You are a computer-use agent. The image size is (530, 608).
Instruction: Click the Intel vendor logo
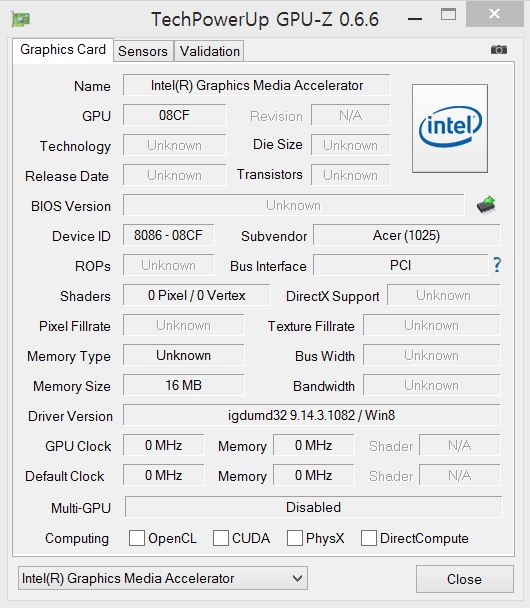pyautogui.click(x=450, y=128)
